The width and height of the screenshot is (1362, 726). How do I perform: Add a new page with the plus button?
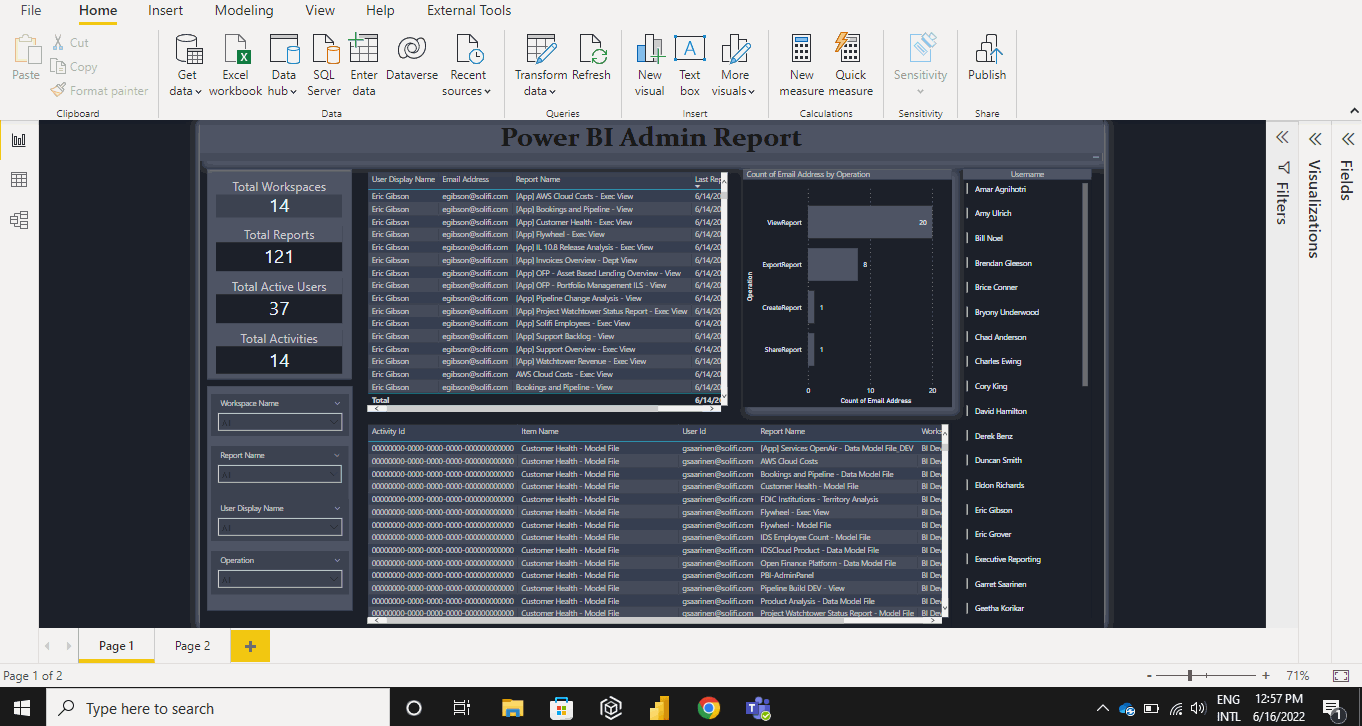click(249, 645)
